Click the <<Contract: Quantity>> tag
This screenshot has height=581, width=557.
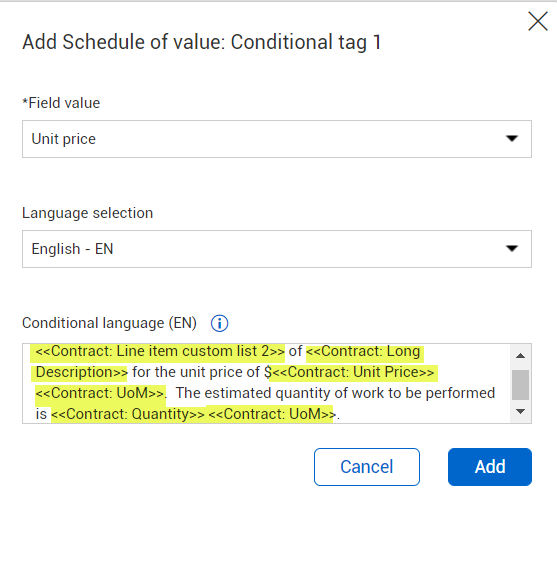click(128, 414)
